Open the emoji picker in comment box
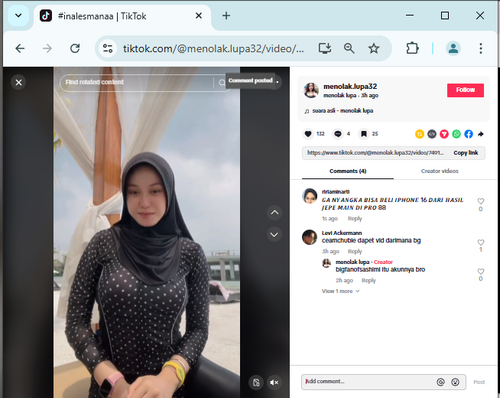Screen dimensions: 500x398 (455, 382)
